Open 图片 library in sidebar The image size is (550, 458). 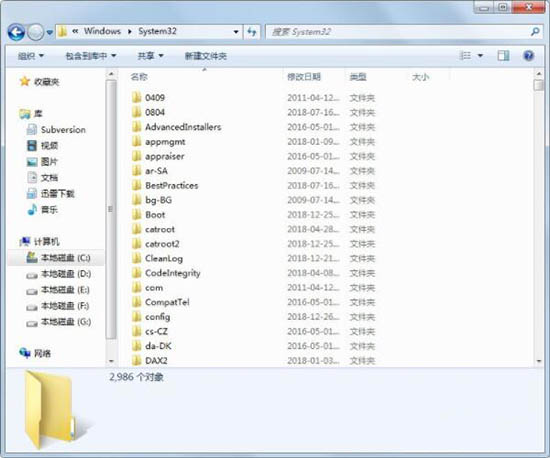coord(42,161)
